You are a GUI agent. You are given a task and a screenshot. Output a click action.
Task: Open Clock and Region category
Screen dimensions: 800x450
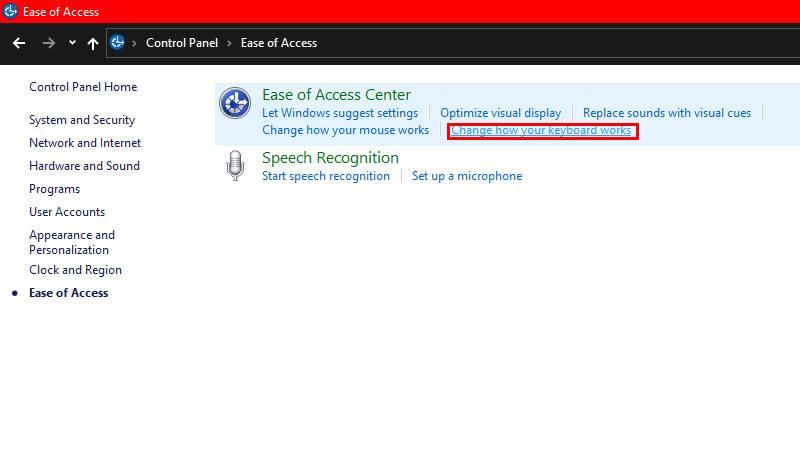click(x=75, y=270)
